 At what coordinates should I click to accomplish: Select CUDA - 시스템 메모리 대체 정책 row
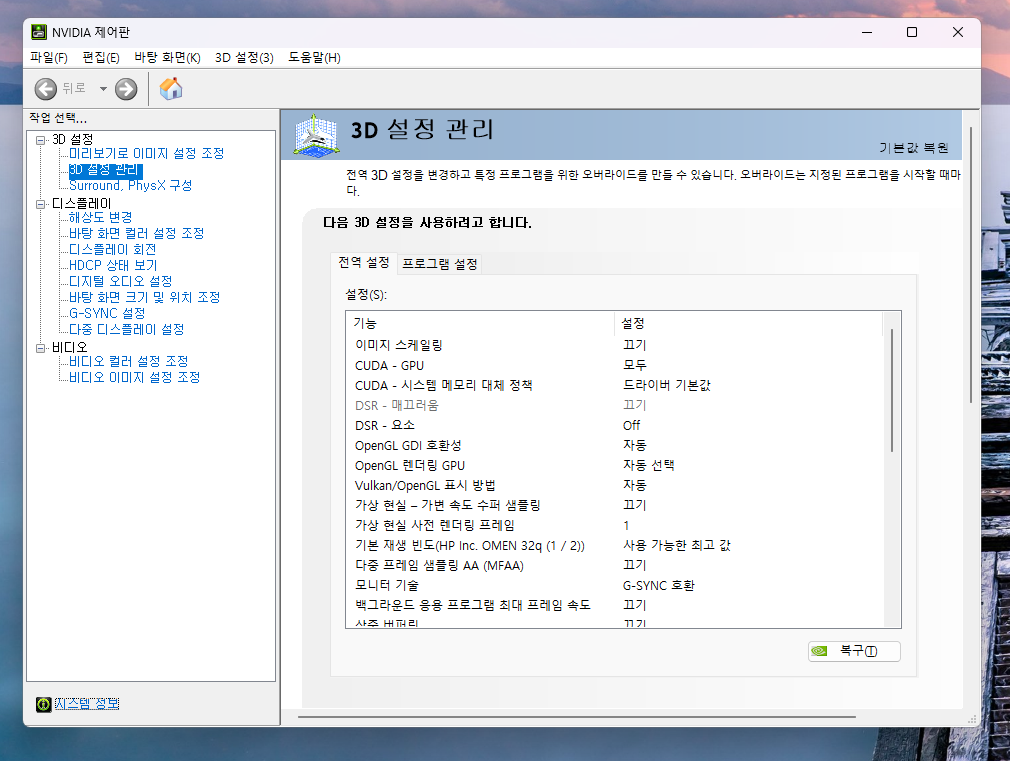pos(615,385)
